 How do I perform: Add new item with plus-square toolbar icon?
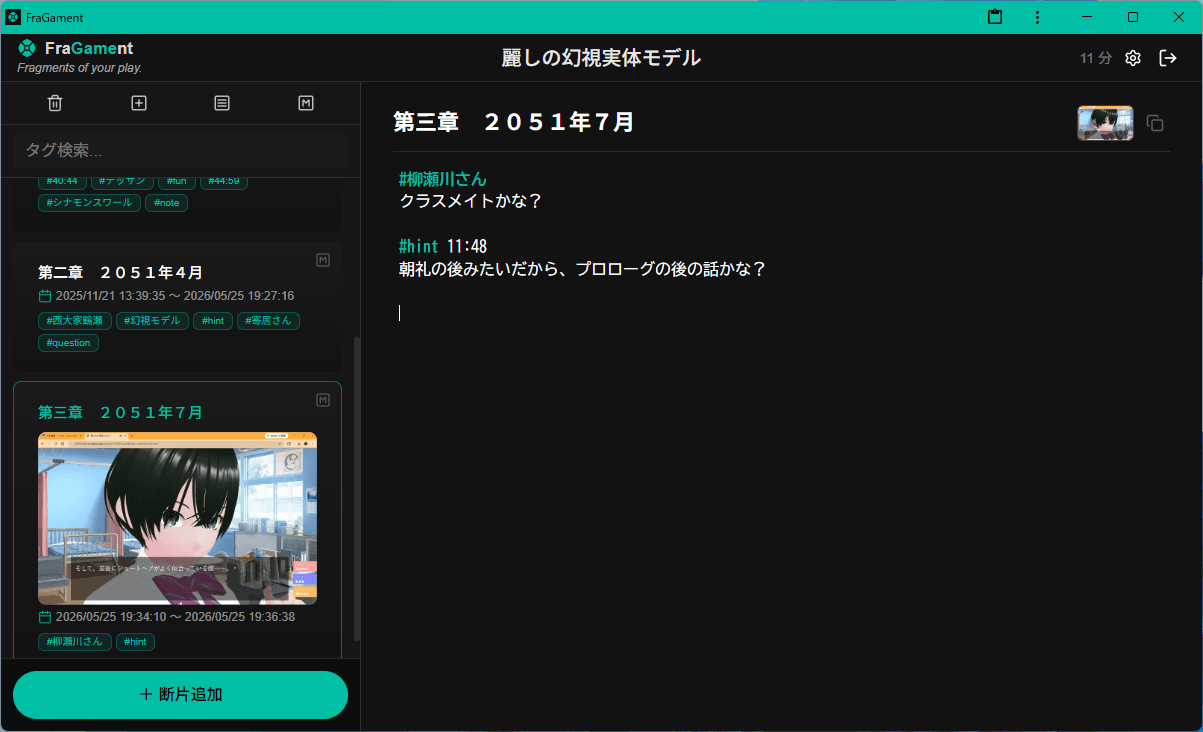click(x=139, y=103)
